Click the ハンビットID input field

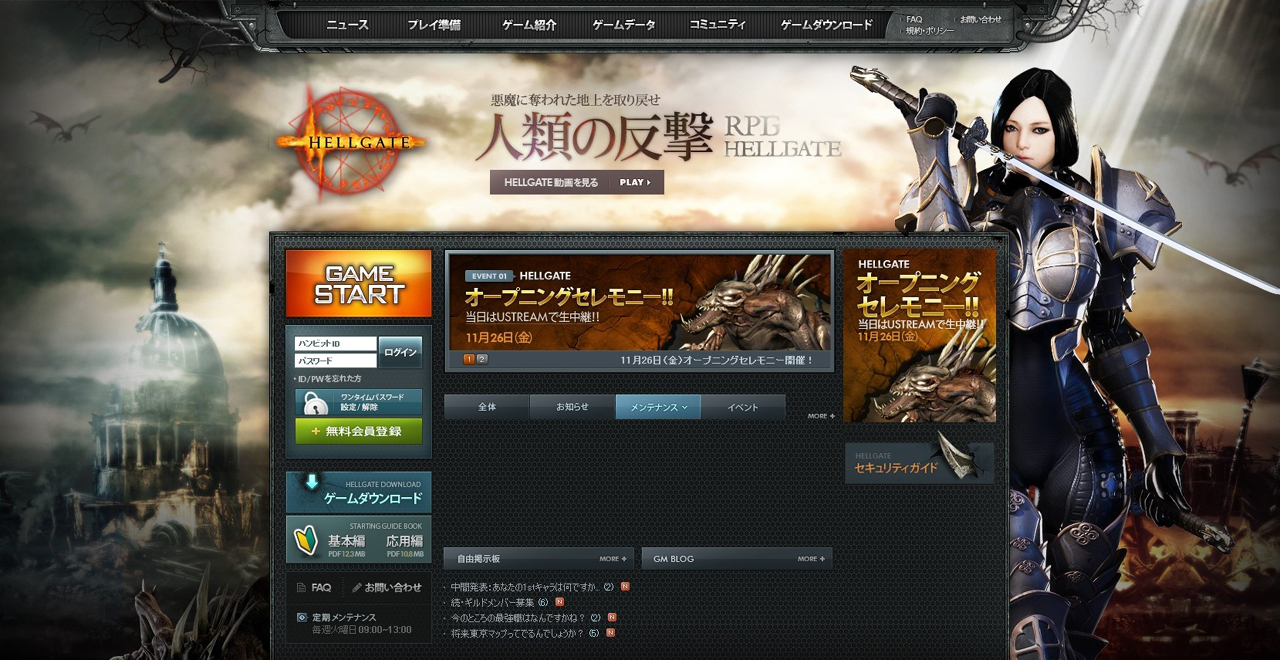coord(335,344)
